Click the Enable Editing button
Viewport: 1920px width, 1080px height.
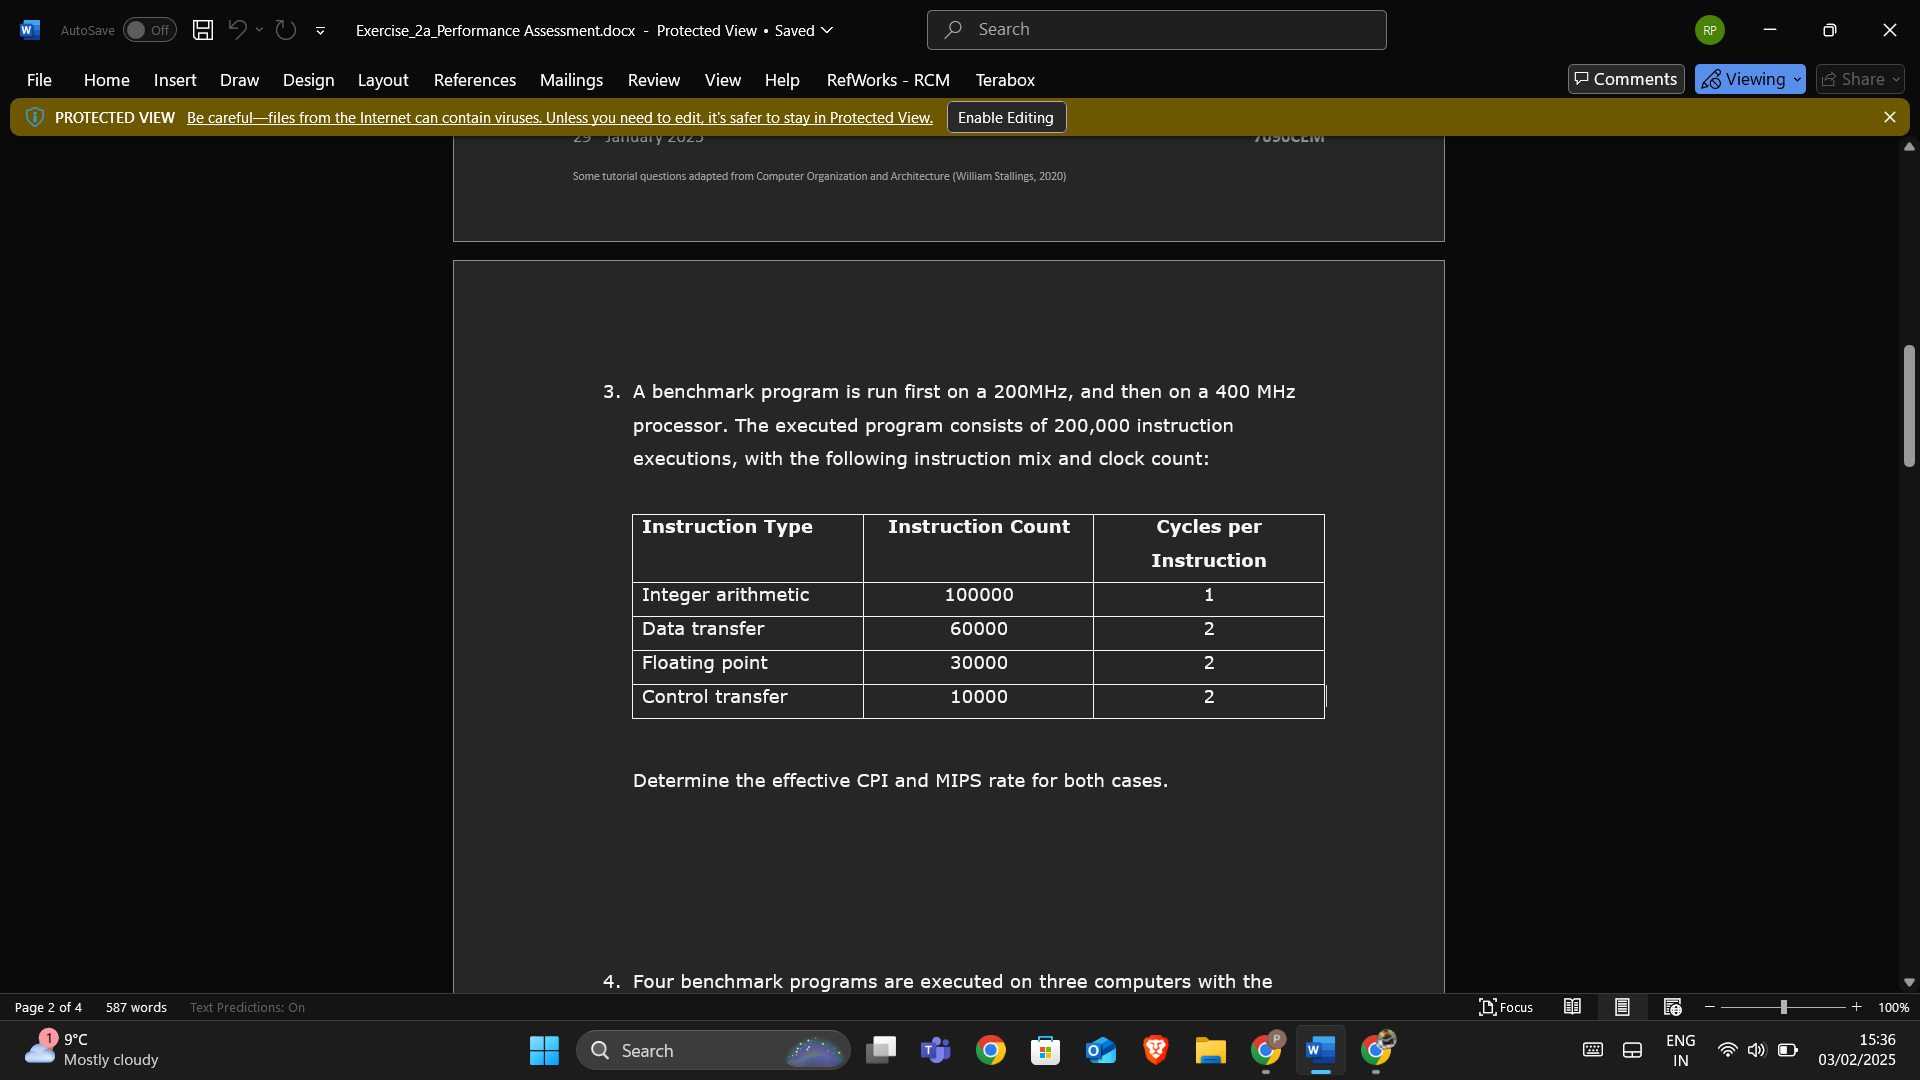pos(1005,117)
